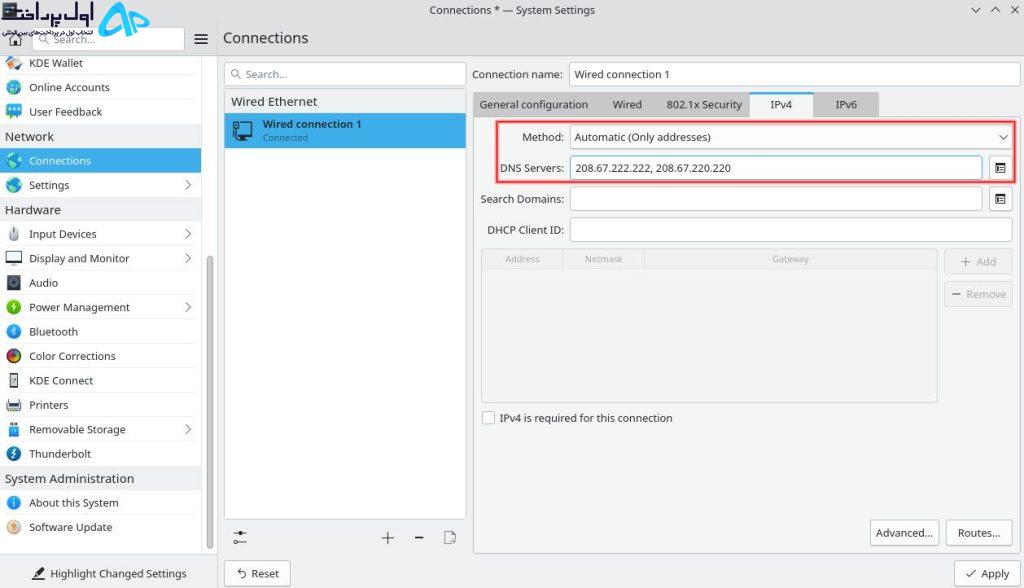The width and height of the screenshot is (1024, 588).
Task: Click Highlight Changed Settings button
Action: tap(109, 574)
